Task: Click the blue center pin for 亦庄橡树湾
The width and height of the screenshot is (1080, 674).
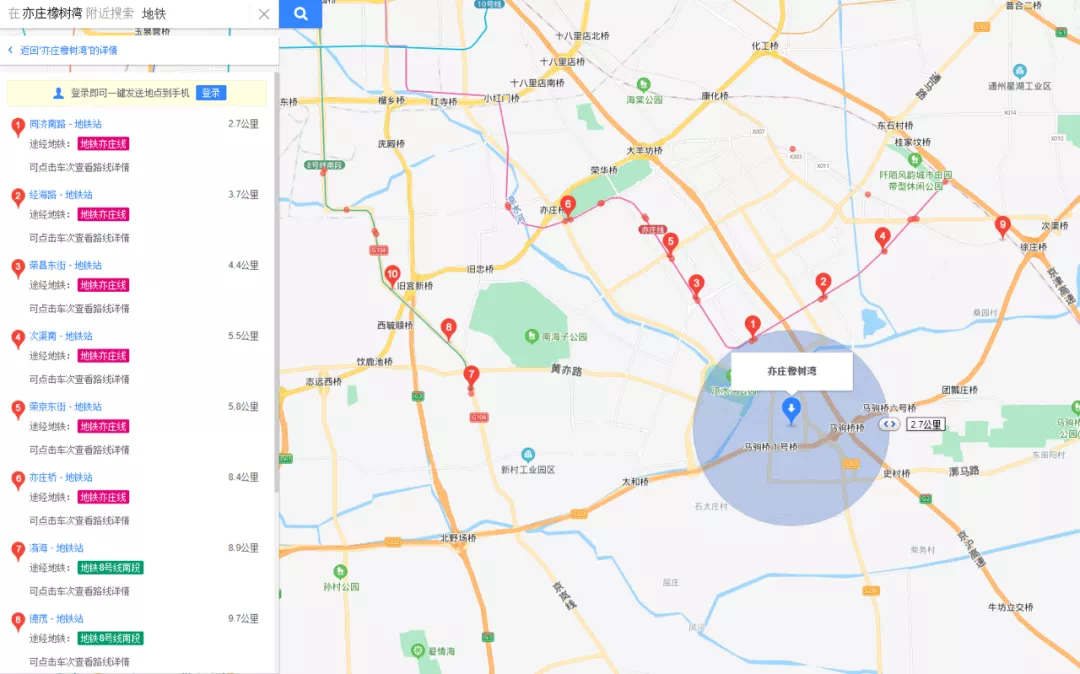Action: coord(791,408)
